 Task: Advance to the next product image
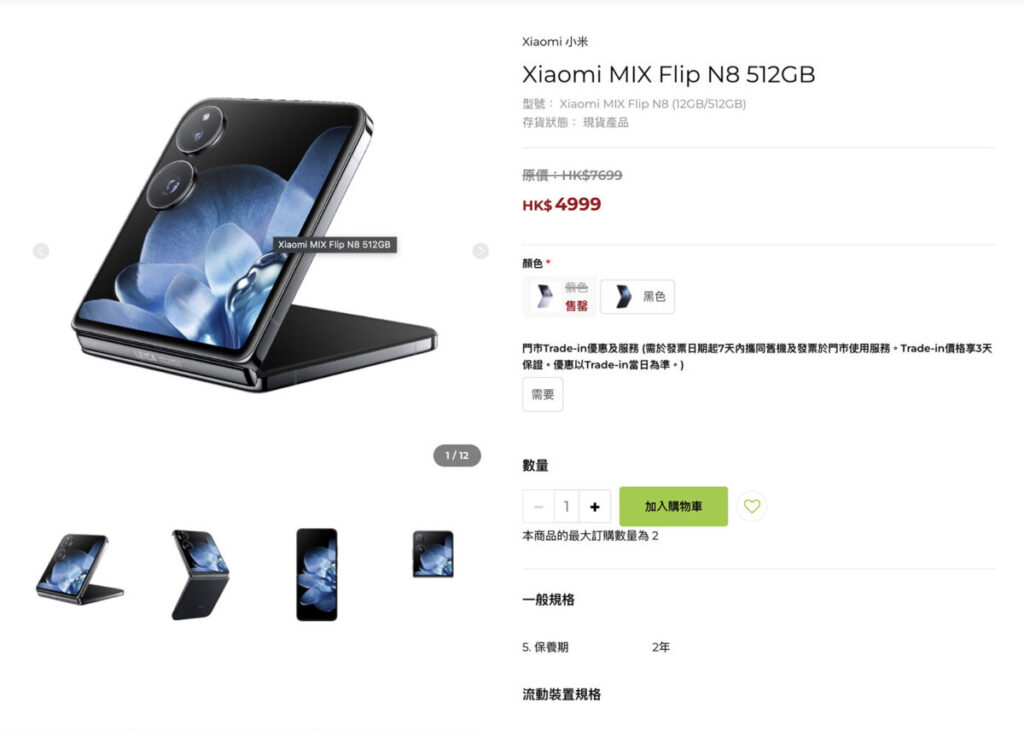[481, 251]
